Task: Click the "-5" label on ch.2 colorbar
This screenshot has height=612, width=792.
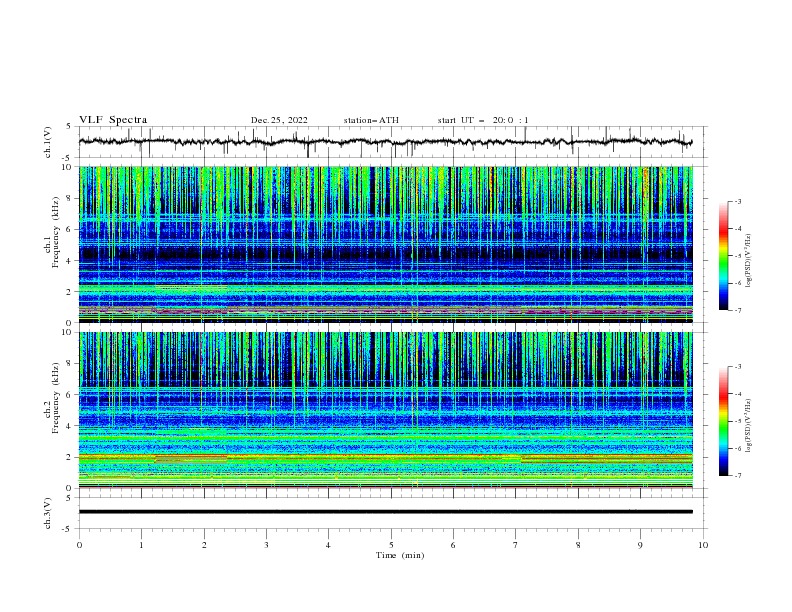Action: click(x=737, y=421)
